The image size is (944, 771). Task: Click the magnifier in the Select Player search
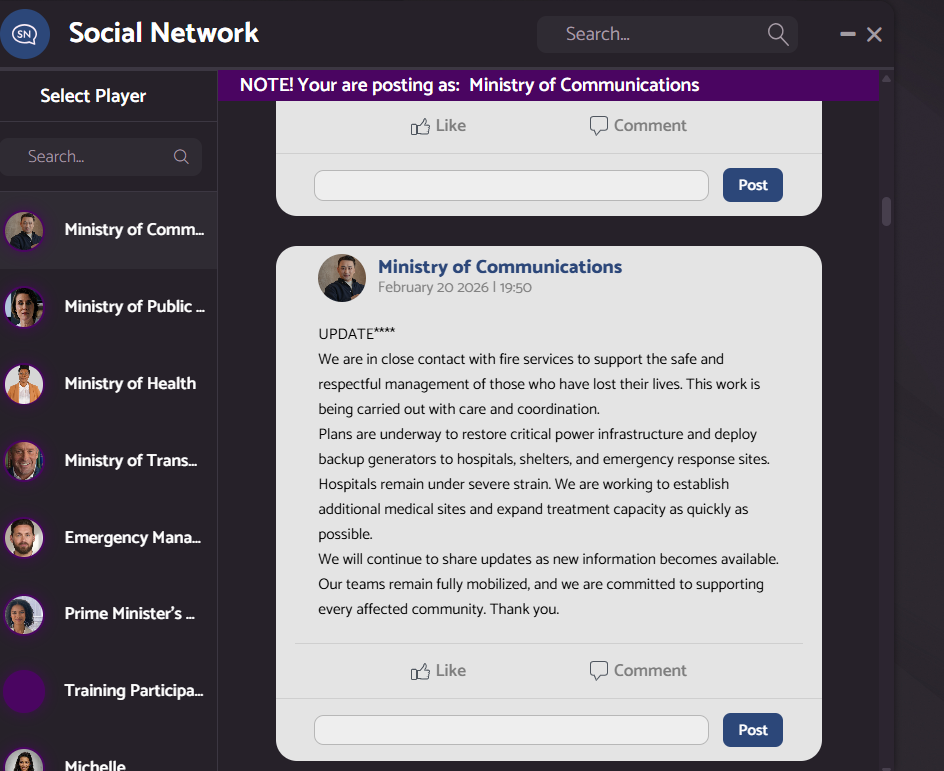181,156
